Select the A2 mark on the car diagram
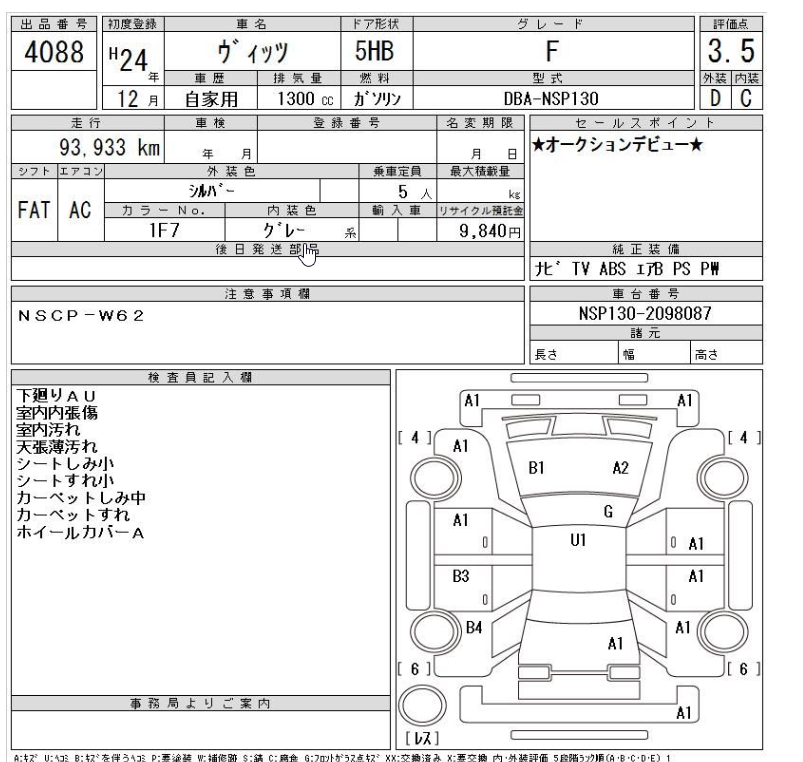Image resolution: width=803 pixels, height=762 pixels. (x=619, y=466)
